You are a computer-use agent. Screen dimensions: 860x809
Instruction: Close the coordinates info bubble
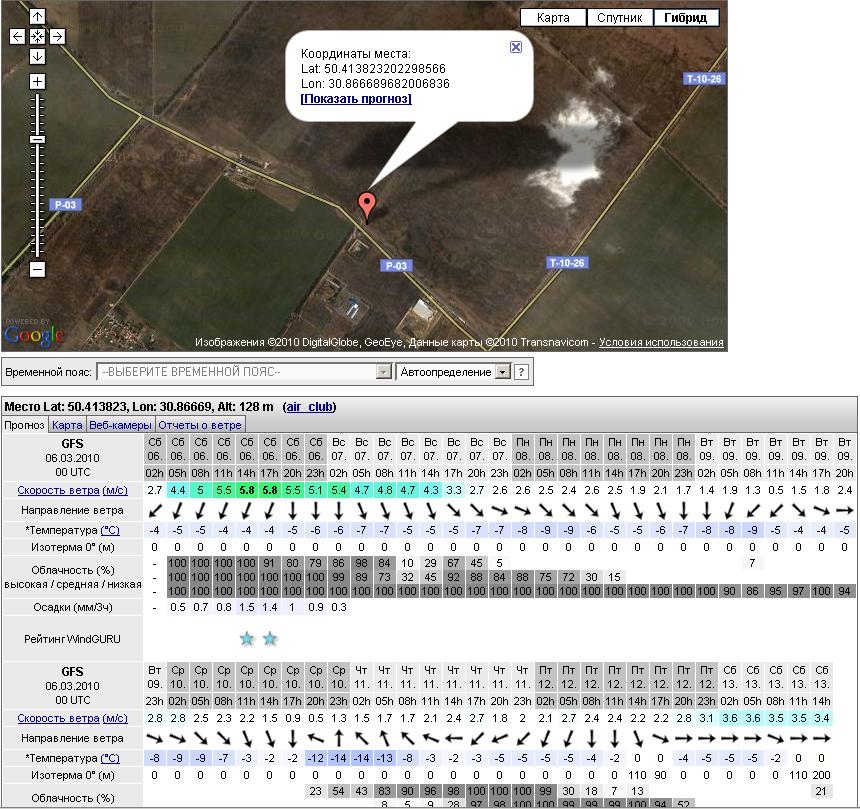coord(515,47)
